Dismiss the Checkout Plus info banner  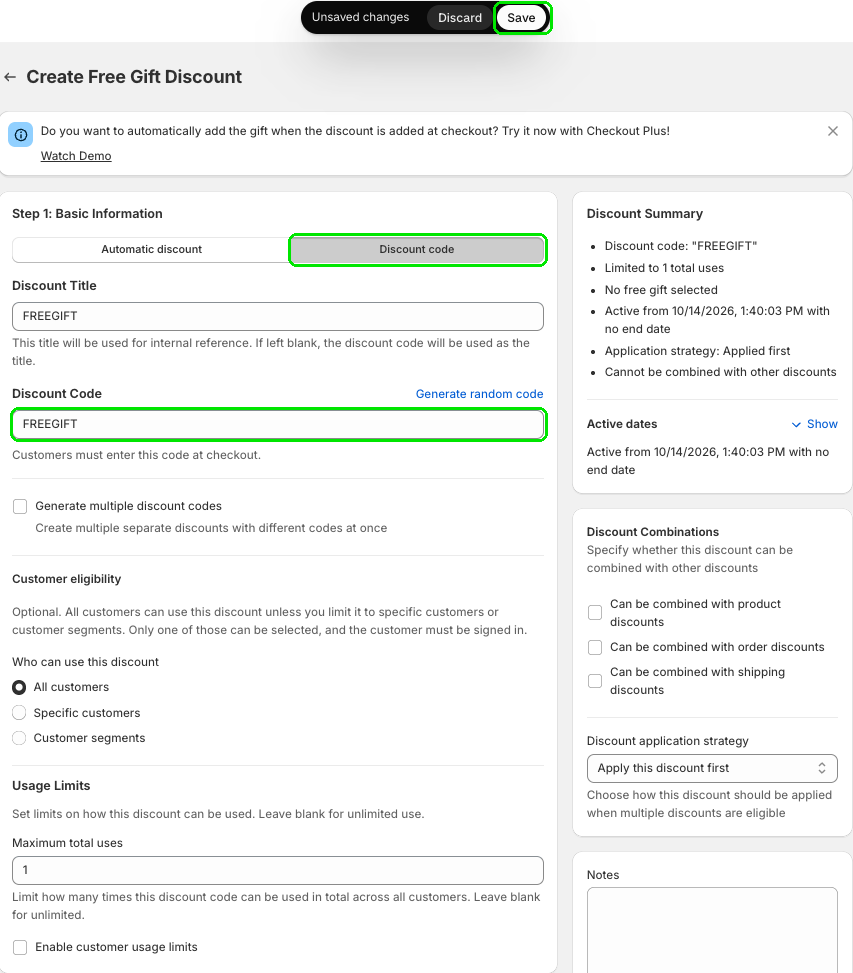click(833, 131)
